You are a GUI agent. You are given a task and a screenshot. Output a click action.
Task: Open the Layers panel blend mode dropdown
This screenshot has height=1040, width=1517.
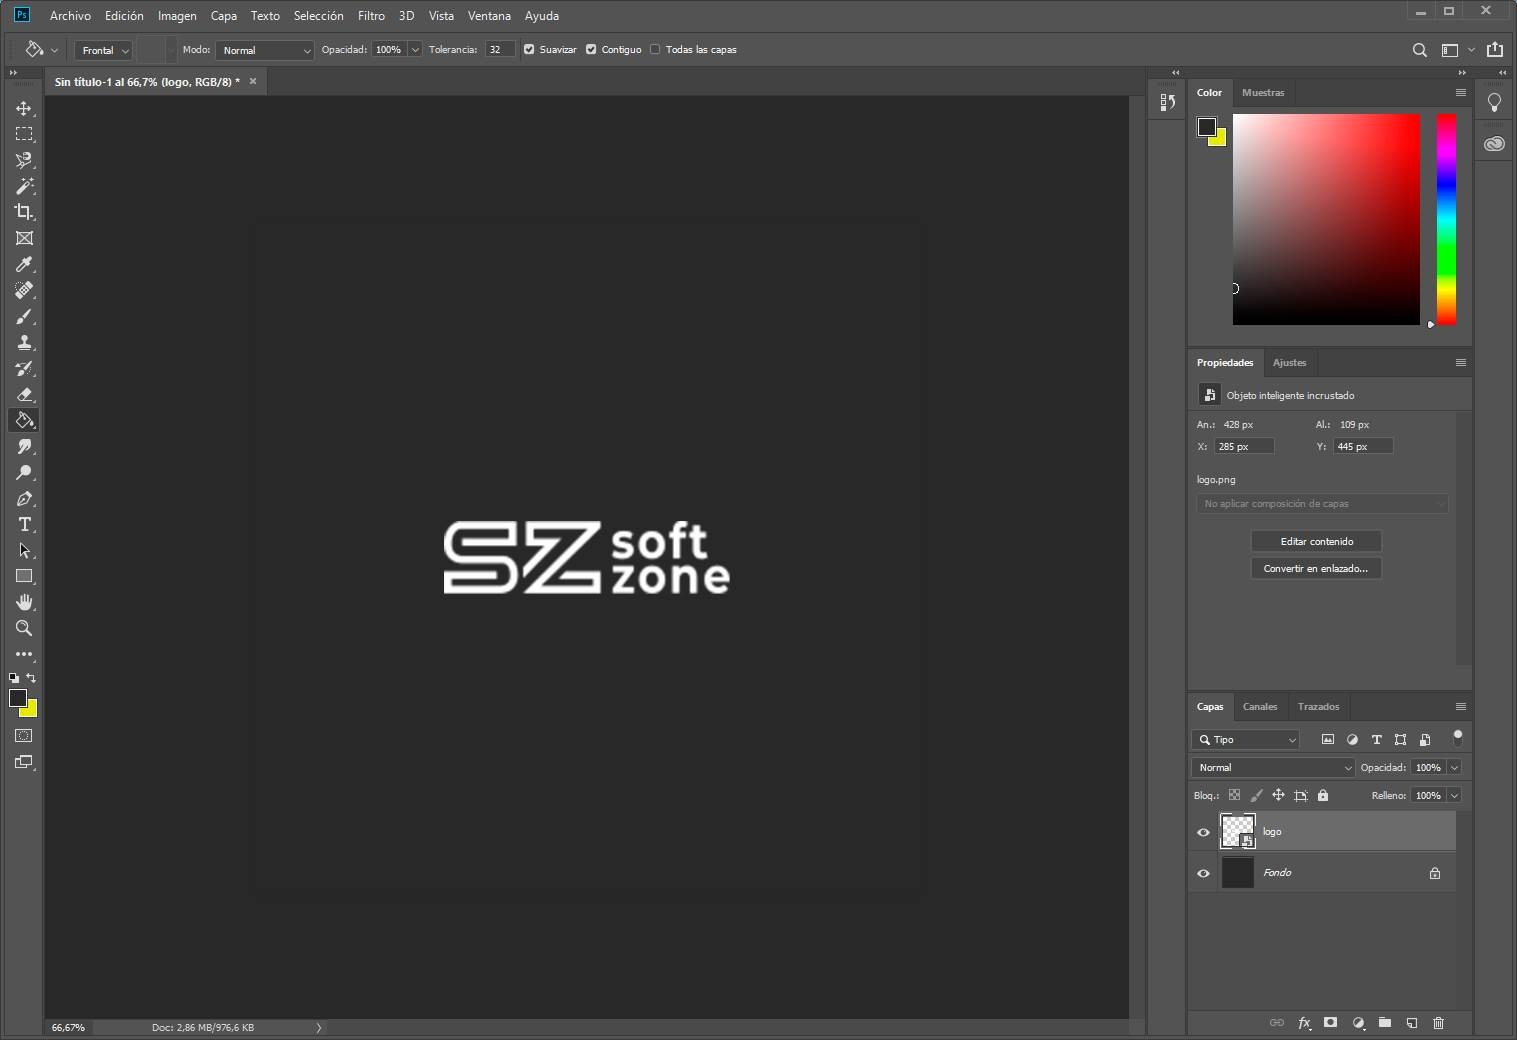pyautogui.click(x=1272, y=768)
